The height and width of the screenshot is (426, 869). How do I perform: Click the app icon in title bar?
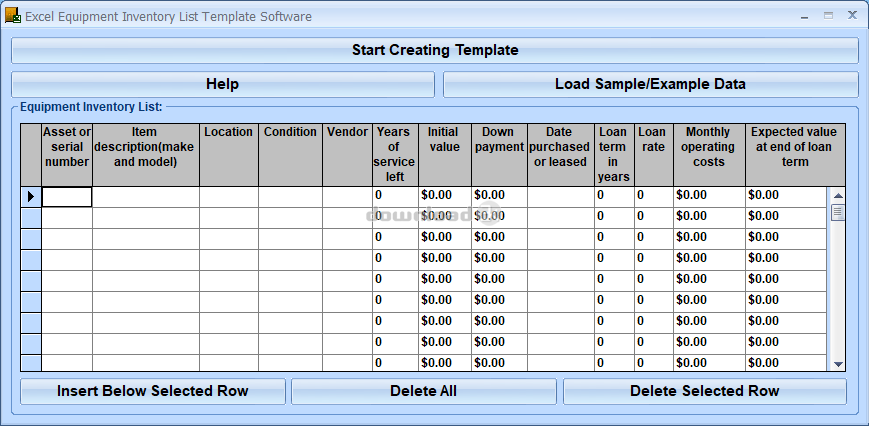[13, 16]
